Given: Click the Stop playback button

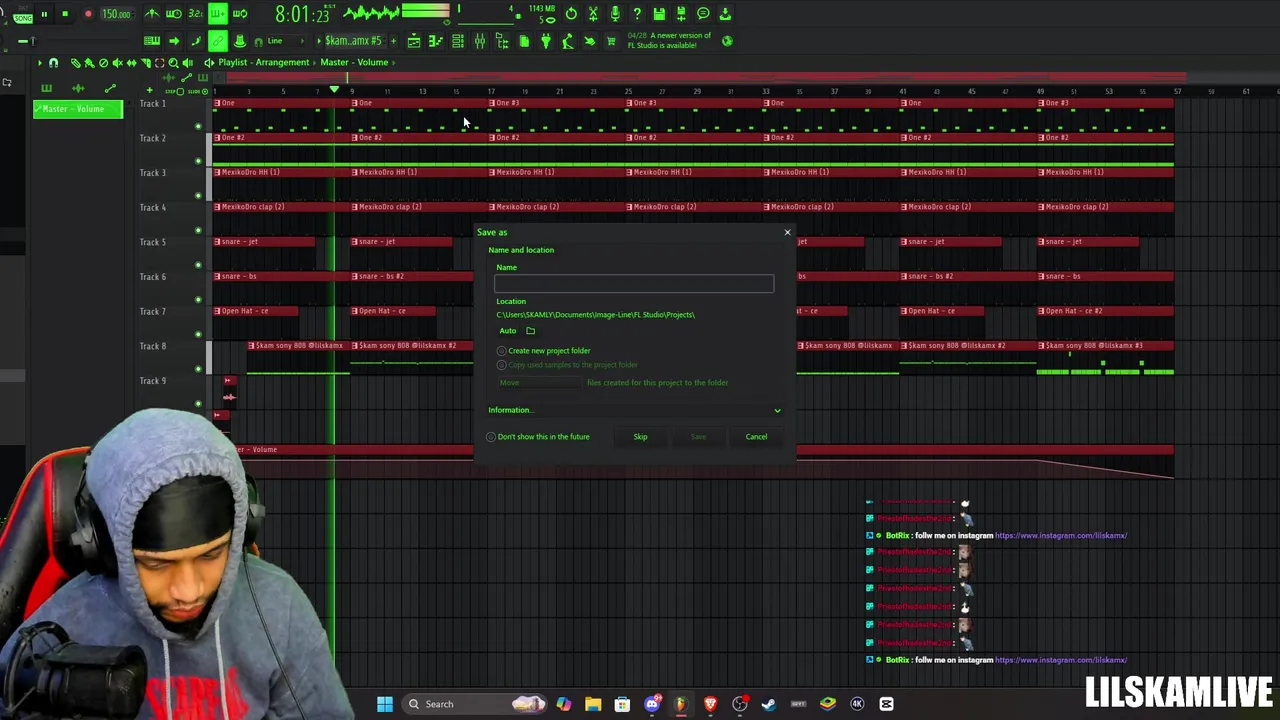Looking at the screenshot, I should click(x=64, y=14).
